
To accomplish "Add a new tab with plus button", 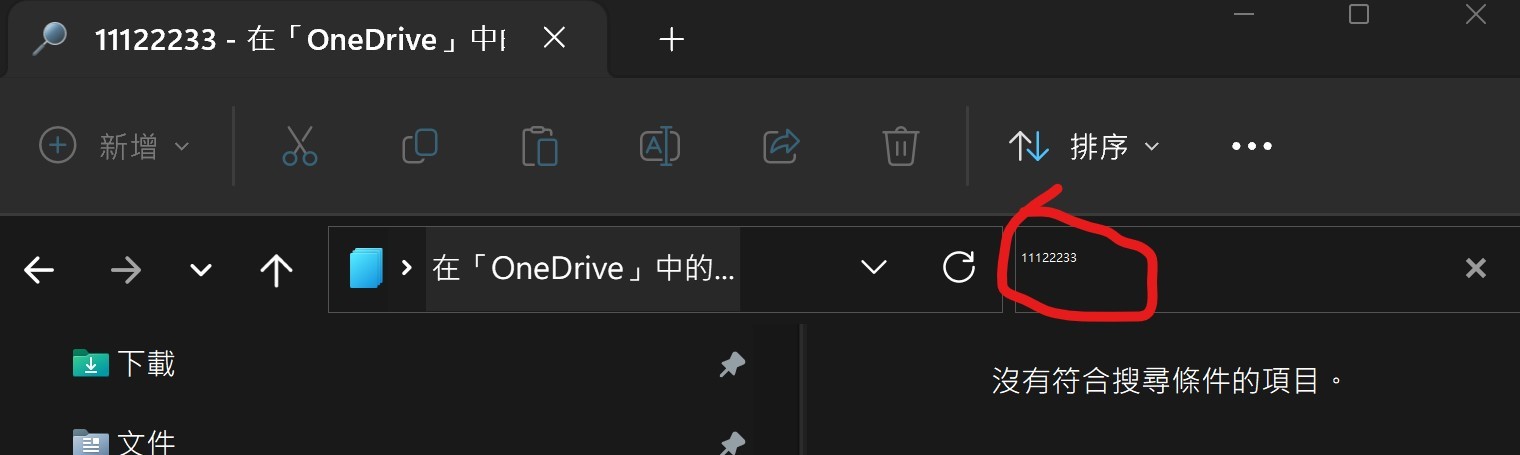I will 672,40.
